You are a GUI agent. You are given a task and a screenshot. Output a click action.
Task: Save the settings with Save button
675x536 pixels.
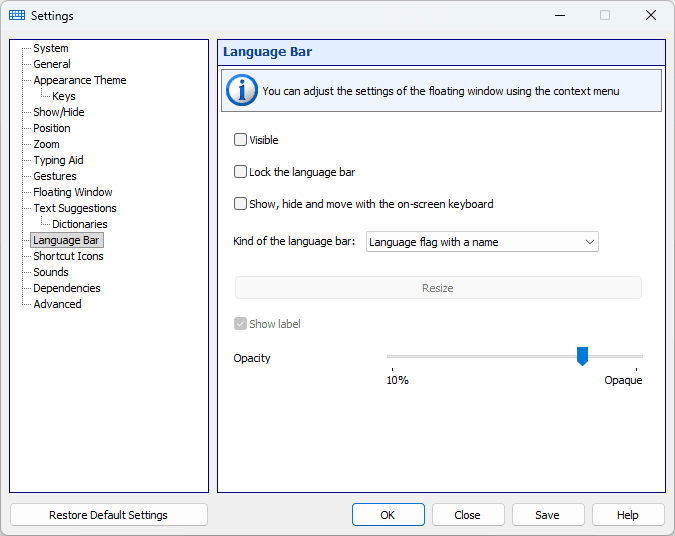(x=548, y=515)
